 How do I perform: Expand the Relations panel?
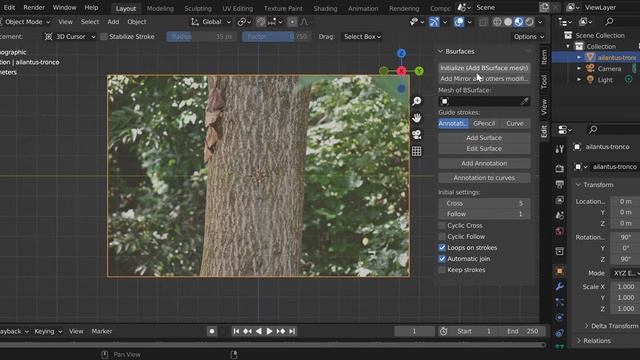579,340
